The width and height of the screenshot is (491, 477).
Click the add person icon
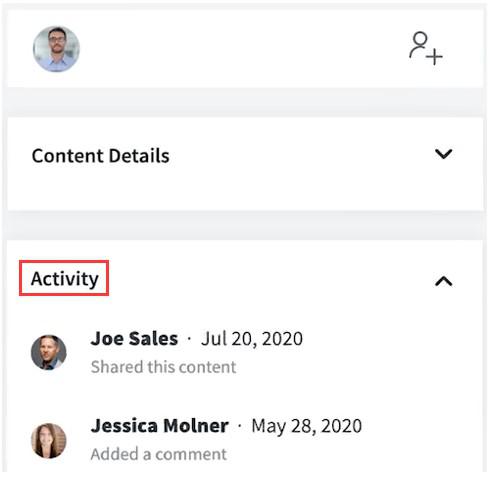[426, 48]
